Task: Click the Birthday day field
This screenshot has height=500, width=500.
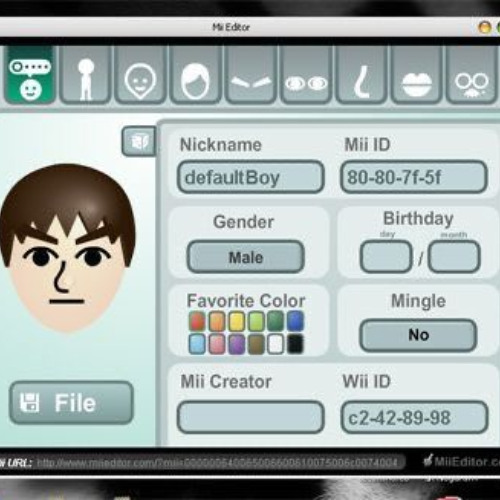Action: click(x=386, y=257)
